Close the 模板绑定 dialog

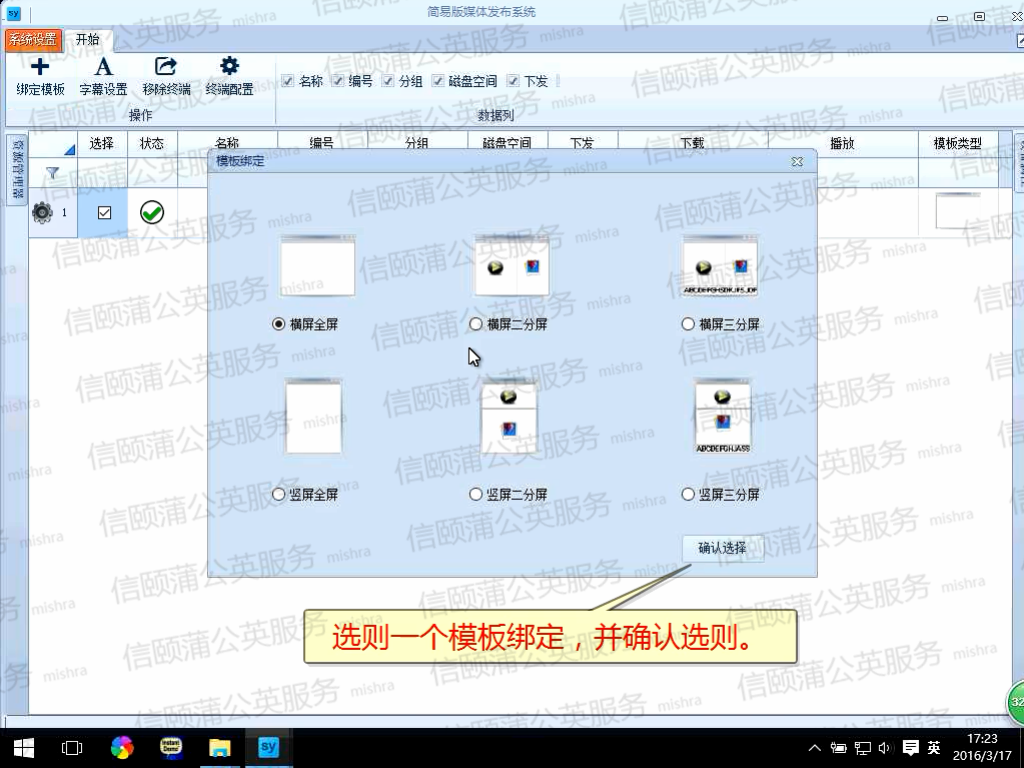797,161
